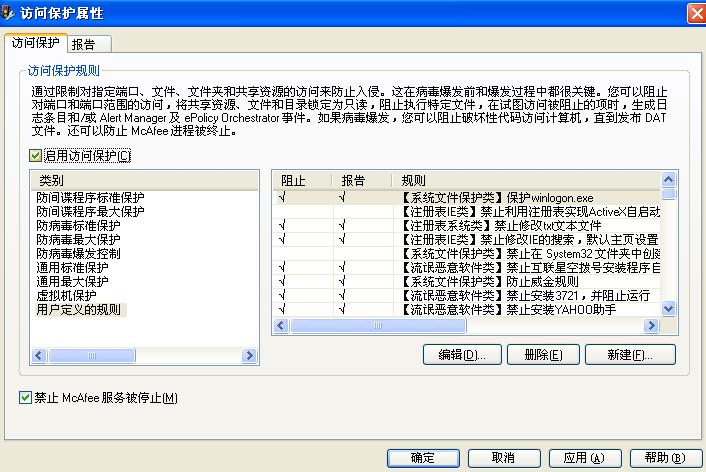Confirm settings with 确定 button
The height and width of the screenshot is (472, 706).
coord(422,458)
